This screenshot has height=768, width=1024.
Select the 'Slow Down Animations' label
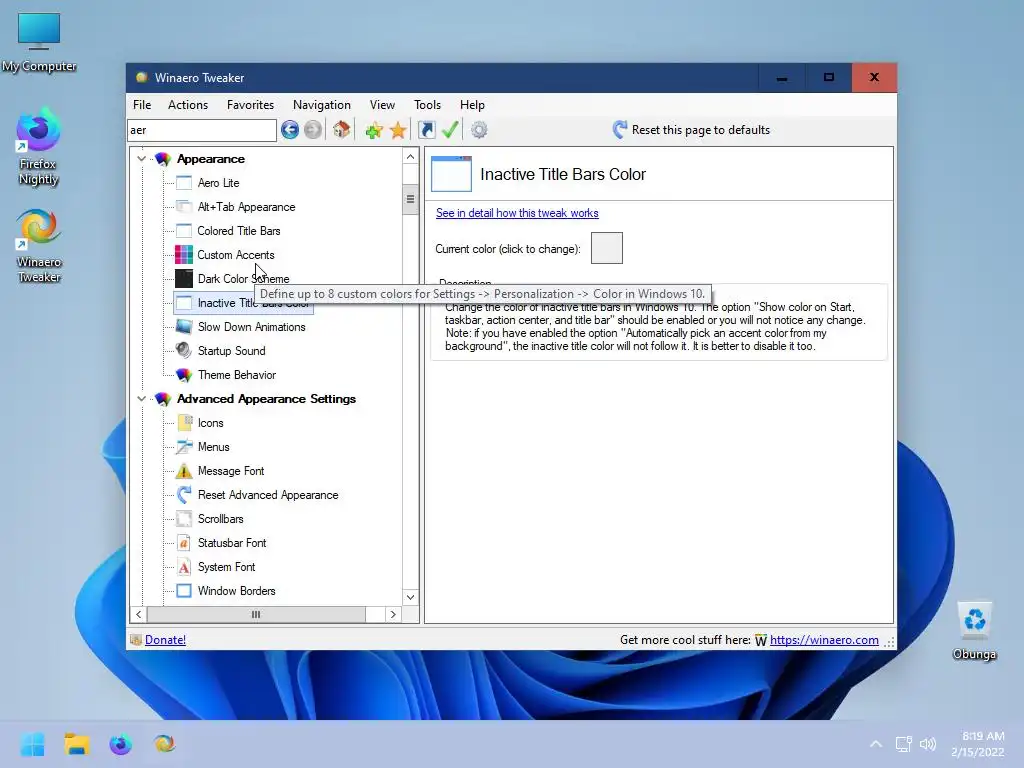coord(251,327)
